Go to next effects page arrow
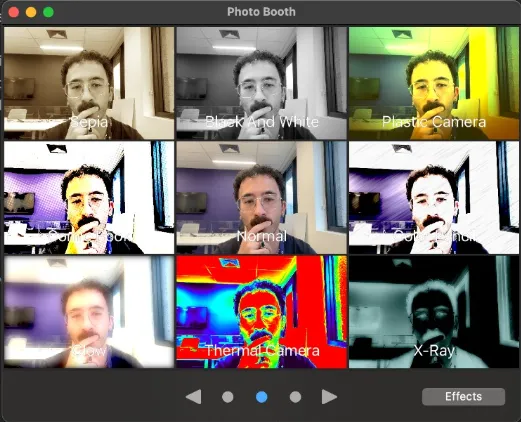 (329, 397)
